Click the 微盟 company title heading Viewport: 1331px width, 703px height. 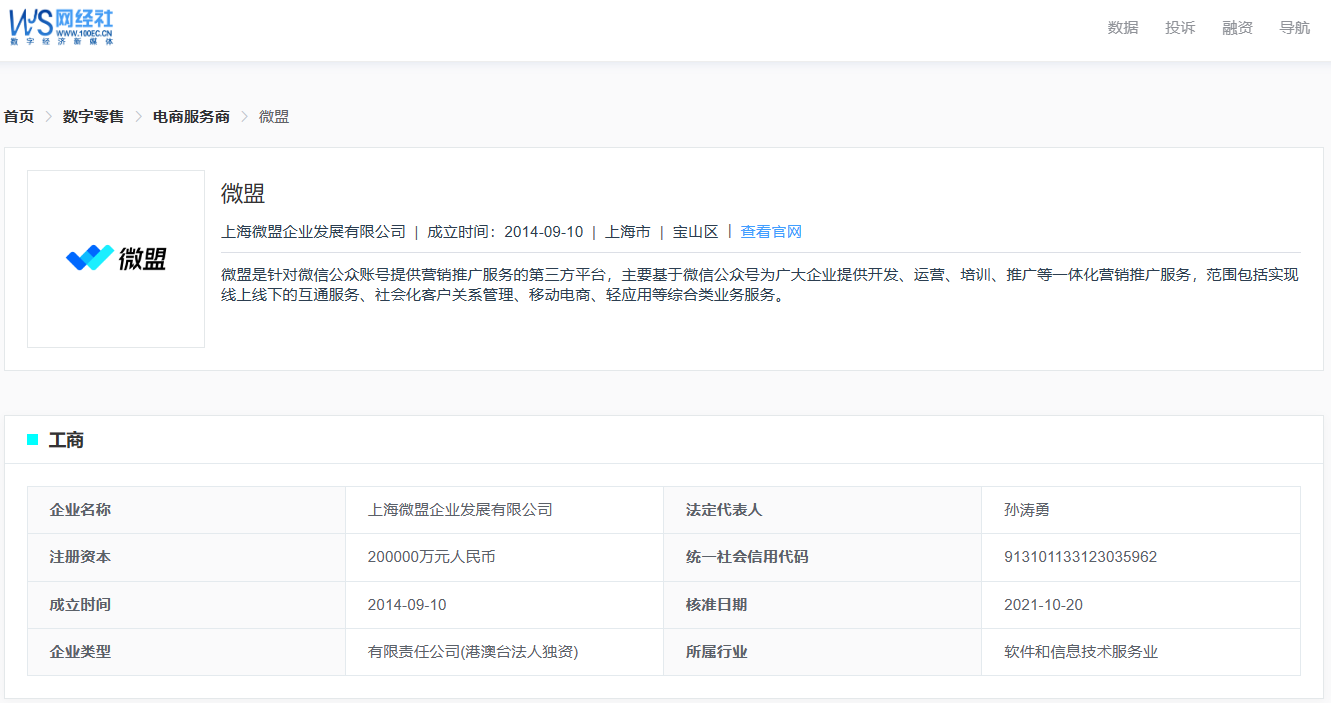(243, 194)
